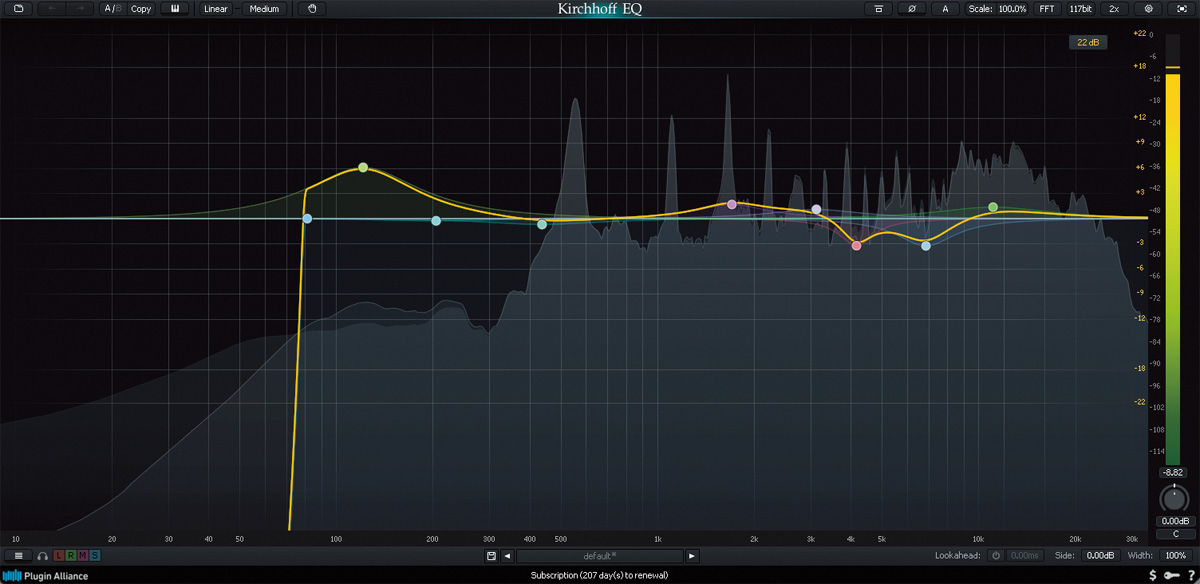1200x584 pixels.
Task: Toggle the piano keyboard display icon
Action: [x=175, y=9]
